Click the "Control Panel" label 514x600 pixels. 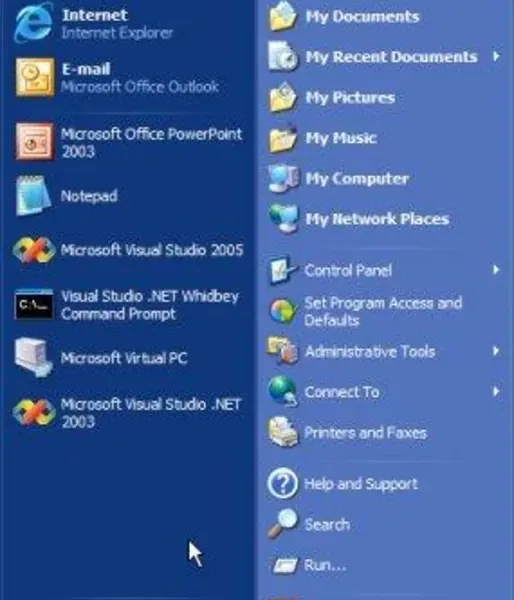pyautogui.click(x=348, y=271)
